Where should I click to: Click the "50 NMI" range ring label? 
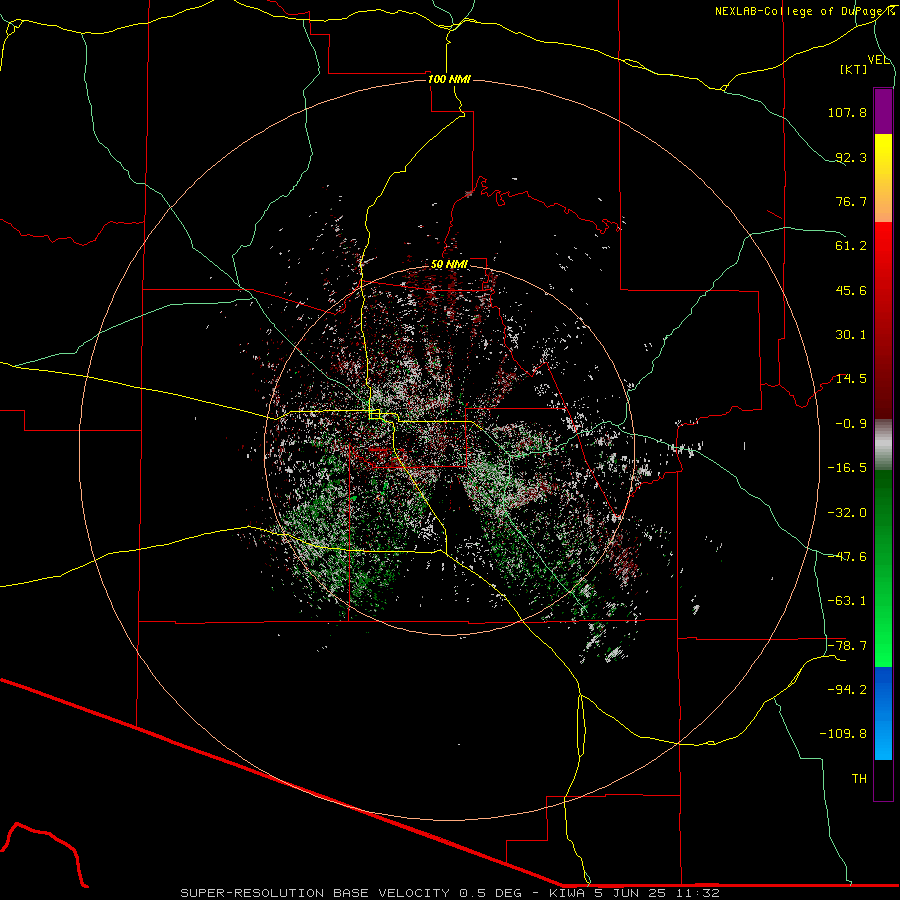click(x=449, y=264)
